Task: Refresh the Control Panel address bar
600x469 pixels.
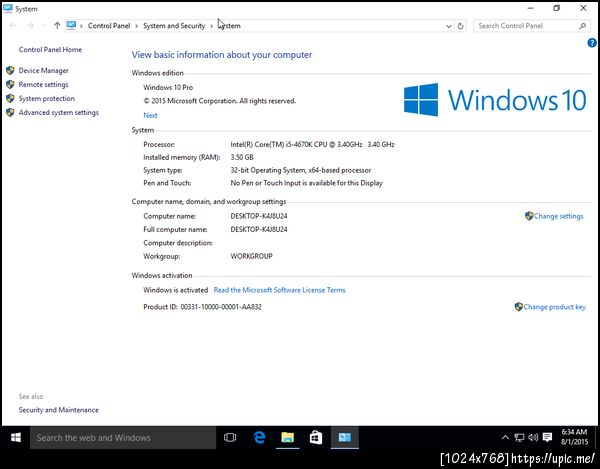Action: [x=461, y=26]
